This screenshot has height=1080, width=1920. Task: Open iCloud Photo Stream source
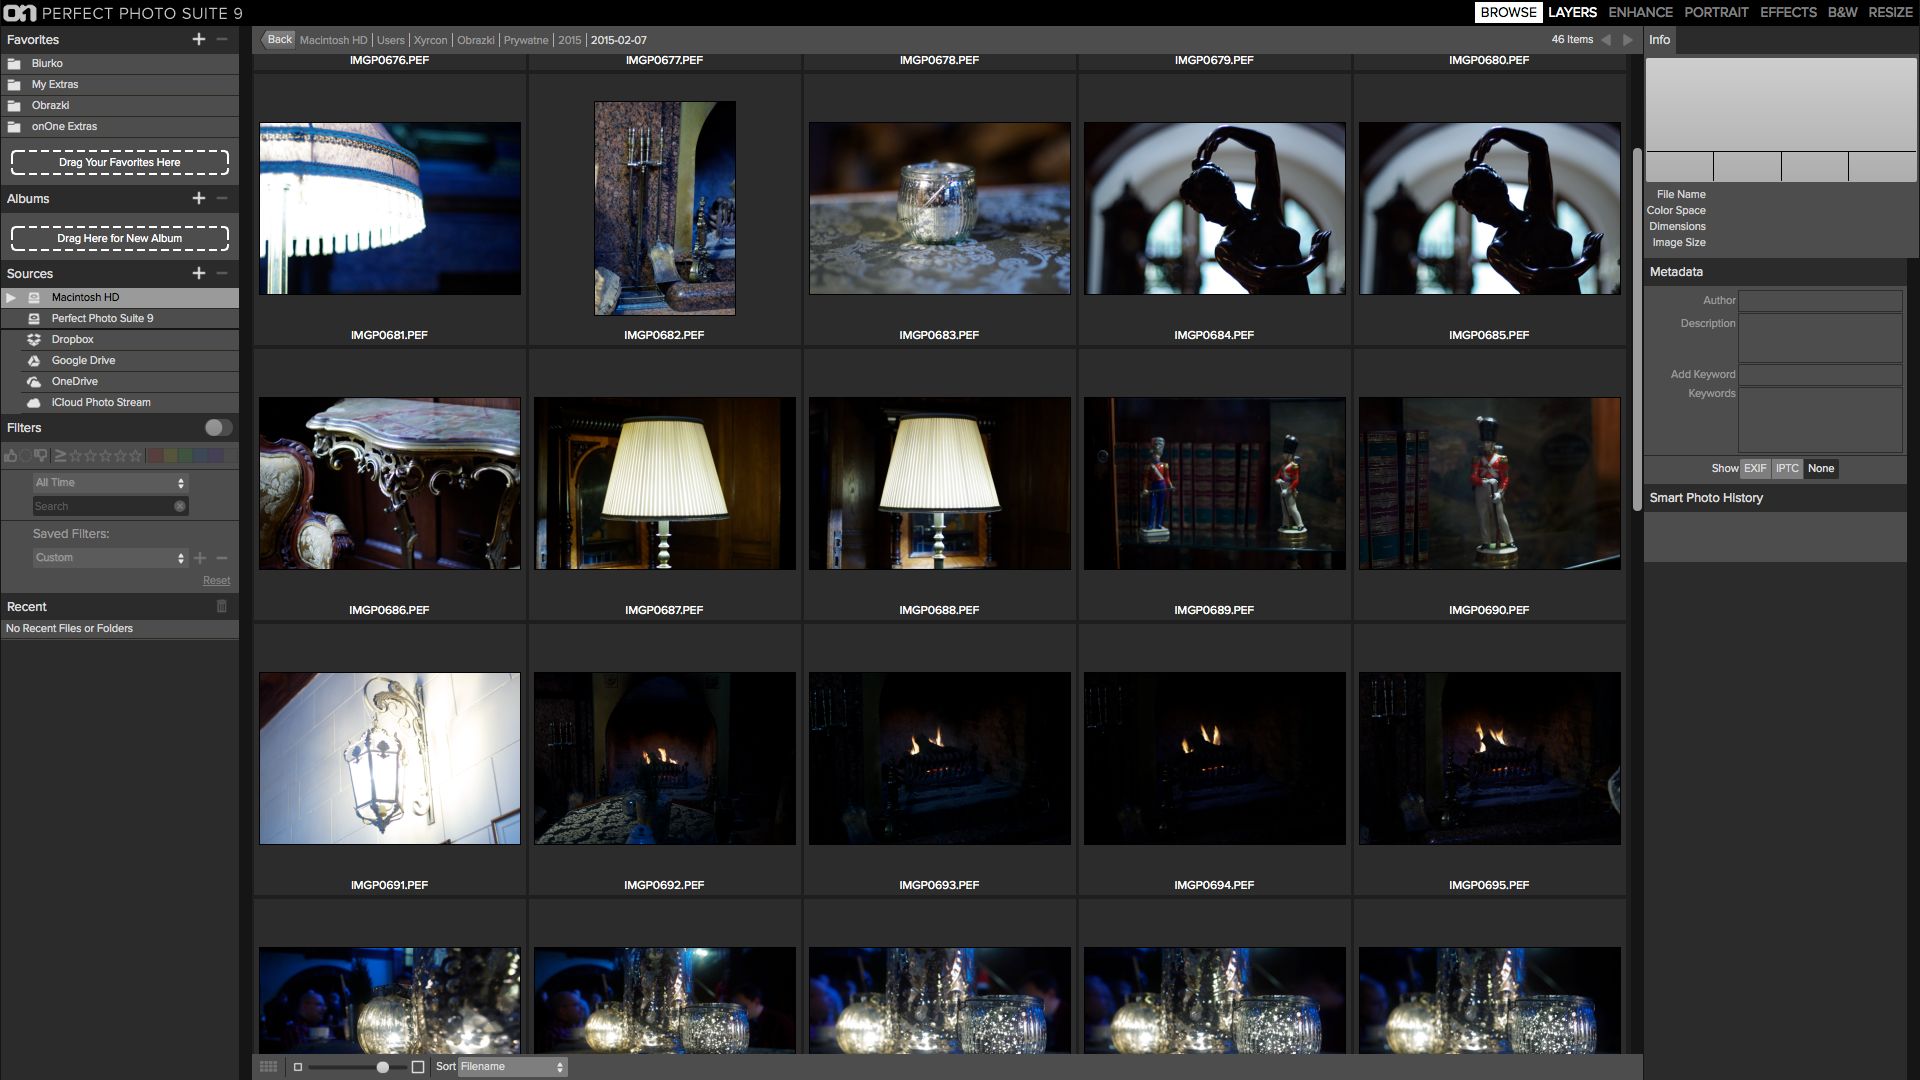(x=100, y=402)
